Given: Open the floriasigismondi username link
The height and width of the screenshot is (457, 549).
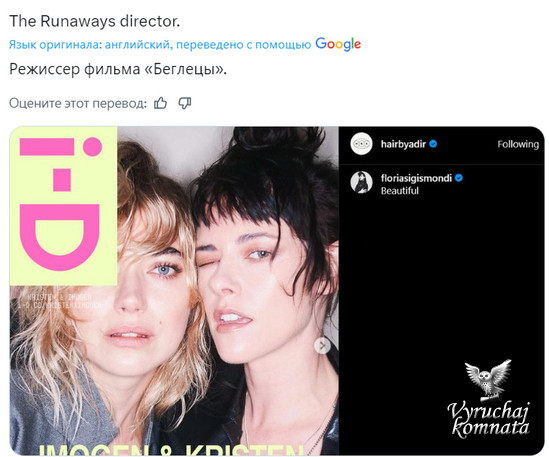Looking at the screenshot, I should coord(416,178).
